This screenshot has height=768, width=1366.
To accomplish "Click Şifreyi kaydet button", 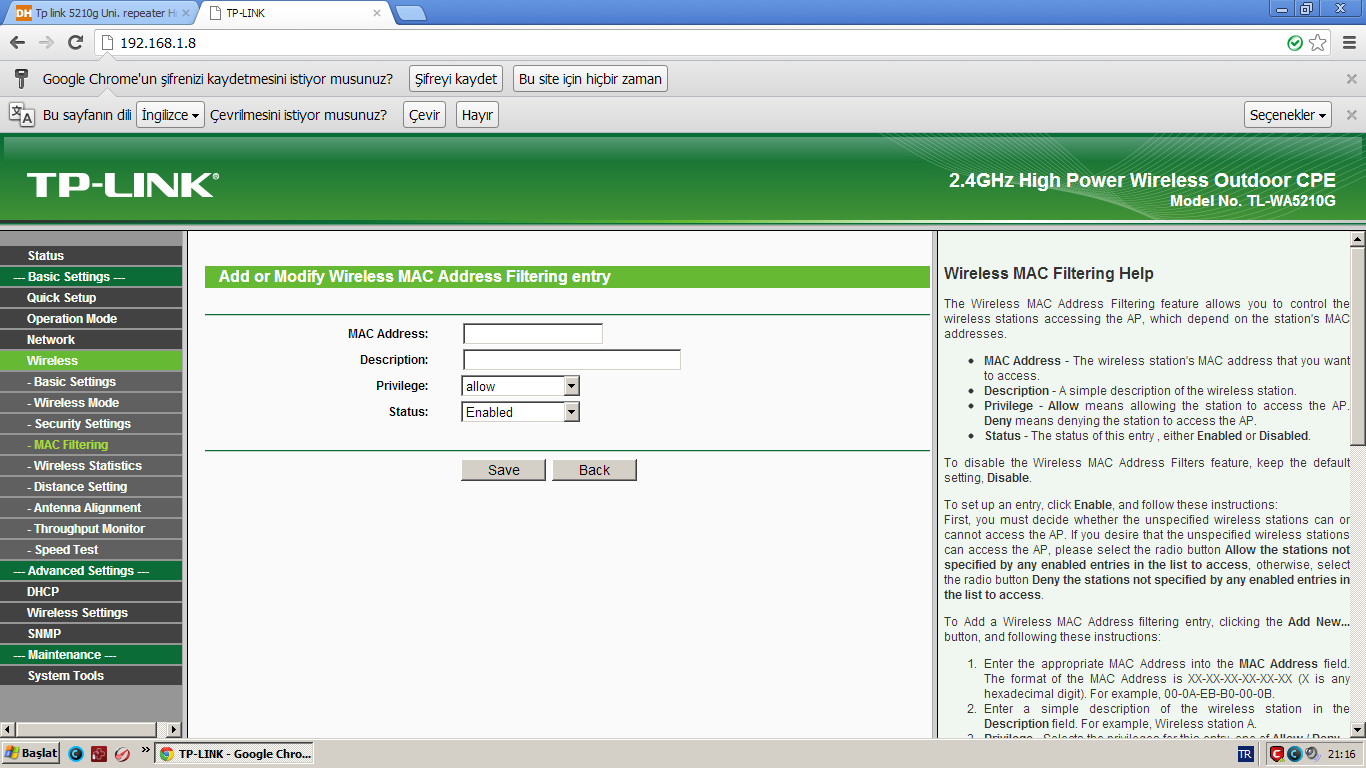I will point(456,79).
